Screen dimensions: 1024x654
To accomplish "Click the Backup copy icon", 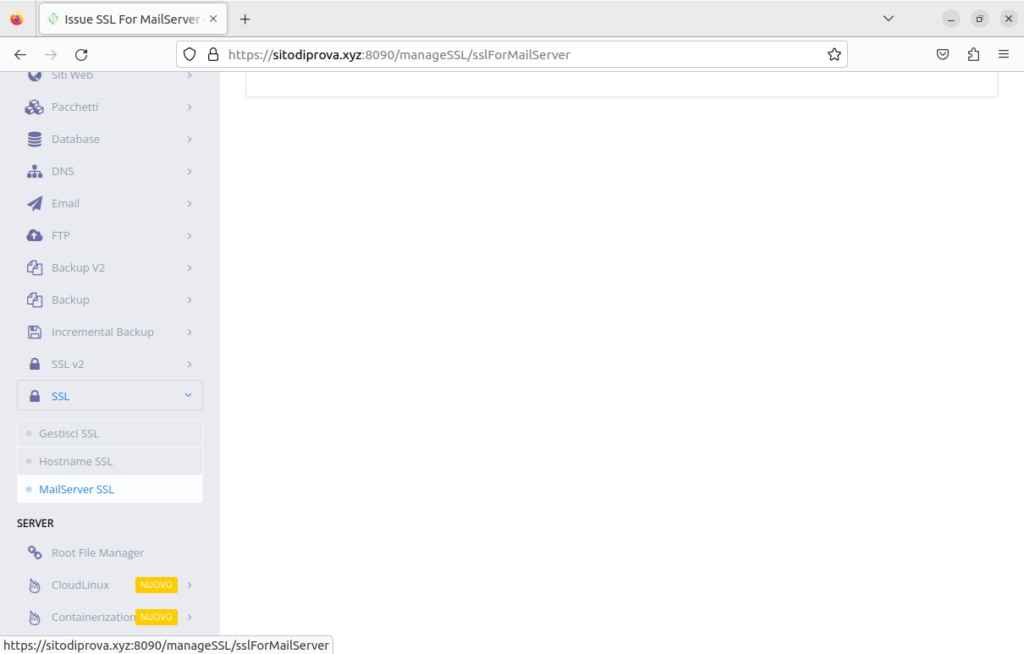I will pos(35,299).
